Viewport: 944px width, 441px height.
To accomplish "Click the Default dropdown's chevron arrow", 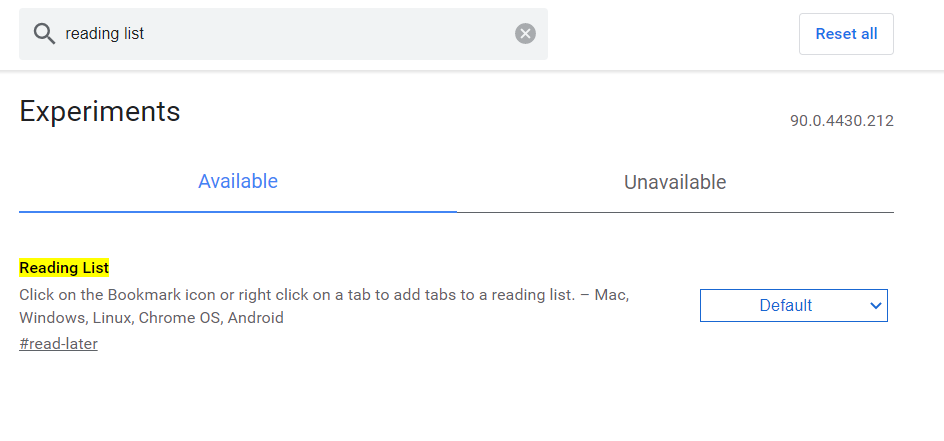I will coord(876,306).
